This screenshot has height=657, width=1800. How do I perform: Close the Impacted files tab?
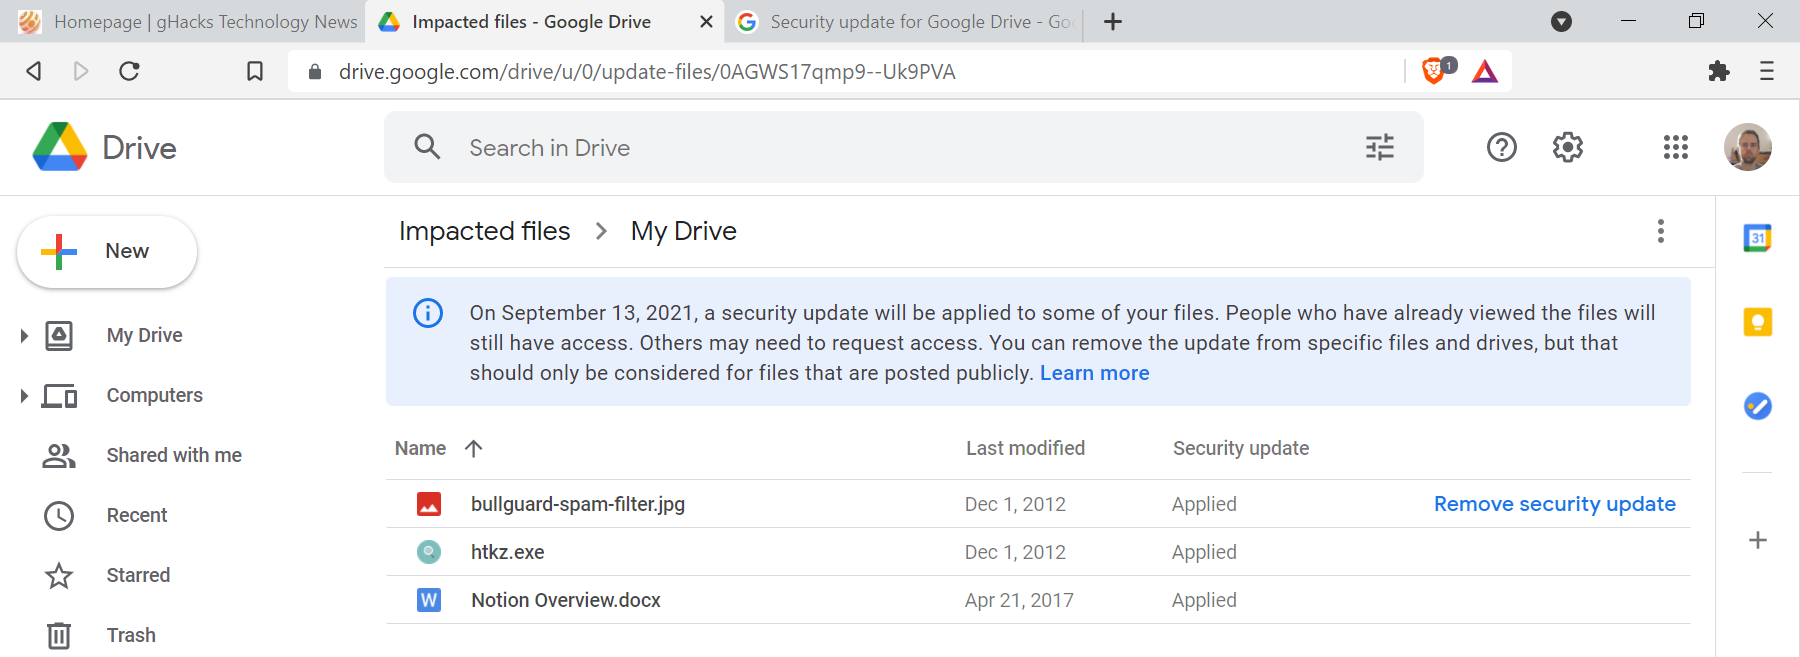[x=706, y=21]
